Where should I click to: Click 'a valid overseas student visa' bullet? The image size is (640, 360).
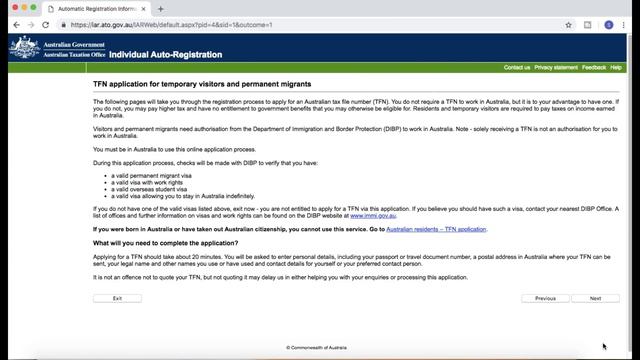point(149,189)
